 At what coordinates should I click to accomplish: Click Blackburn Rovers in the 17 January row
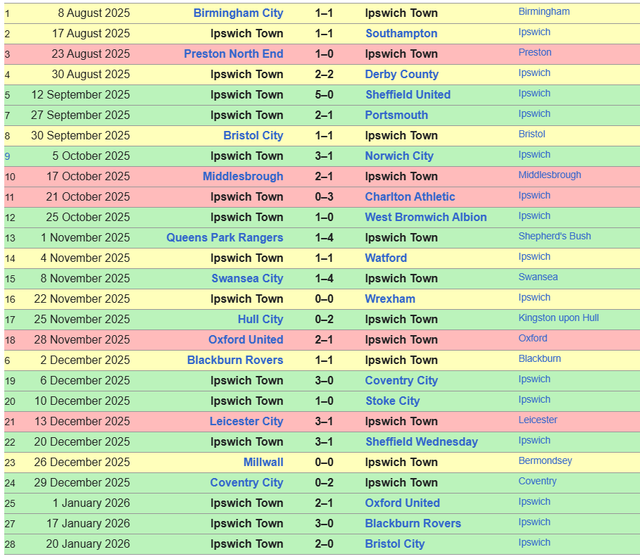413,523
